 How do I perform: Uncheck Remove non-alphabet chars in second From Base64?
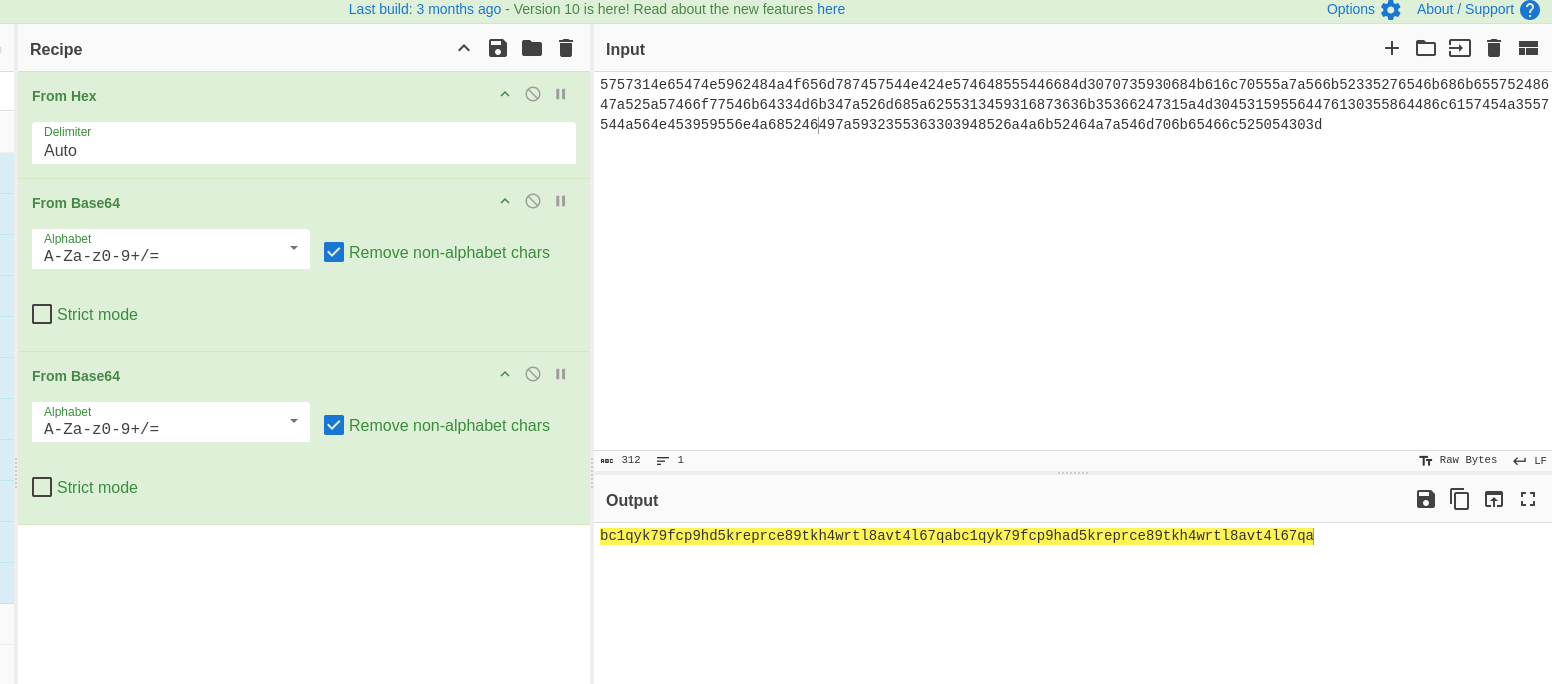[334, 425]
